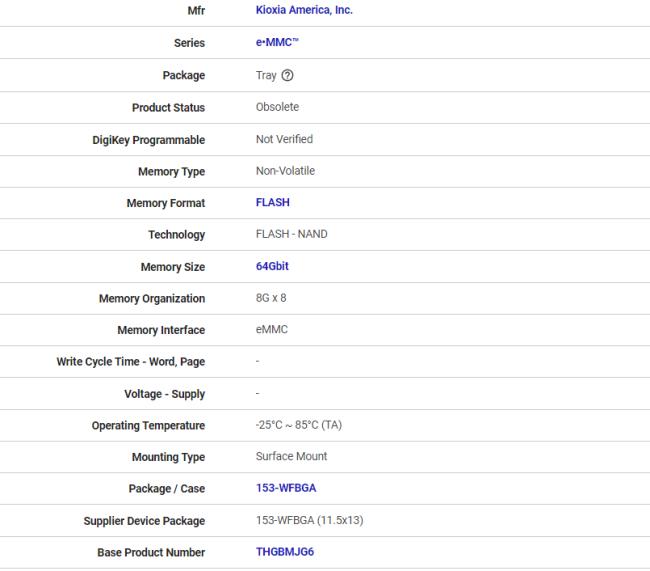
Task: Follow the 64Gbit memory size link
Action: pyautogui.click(x=272, y=266)
